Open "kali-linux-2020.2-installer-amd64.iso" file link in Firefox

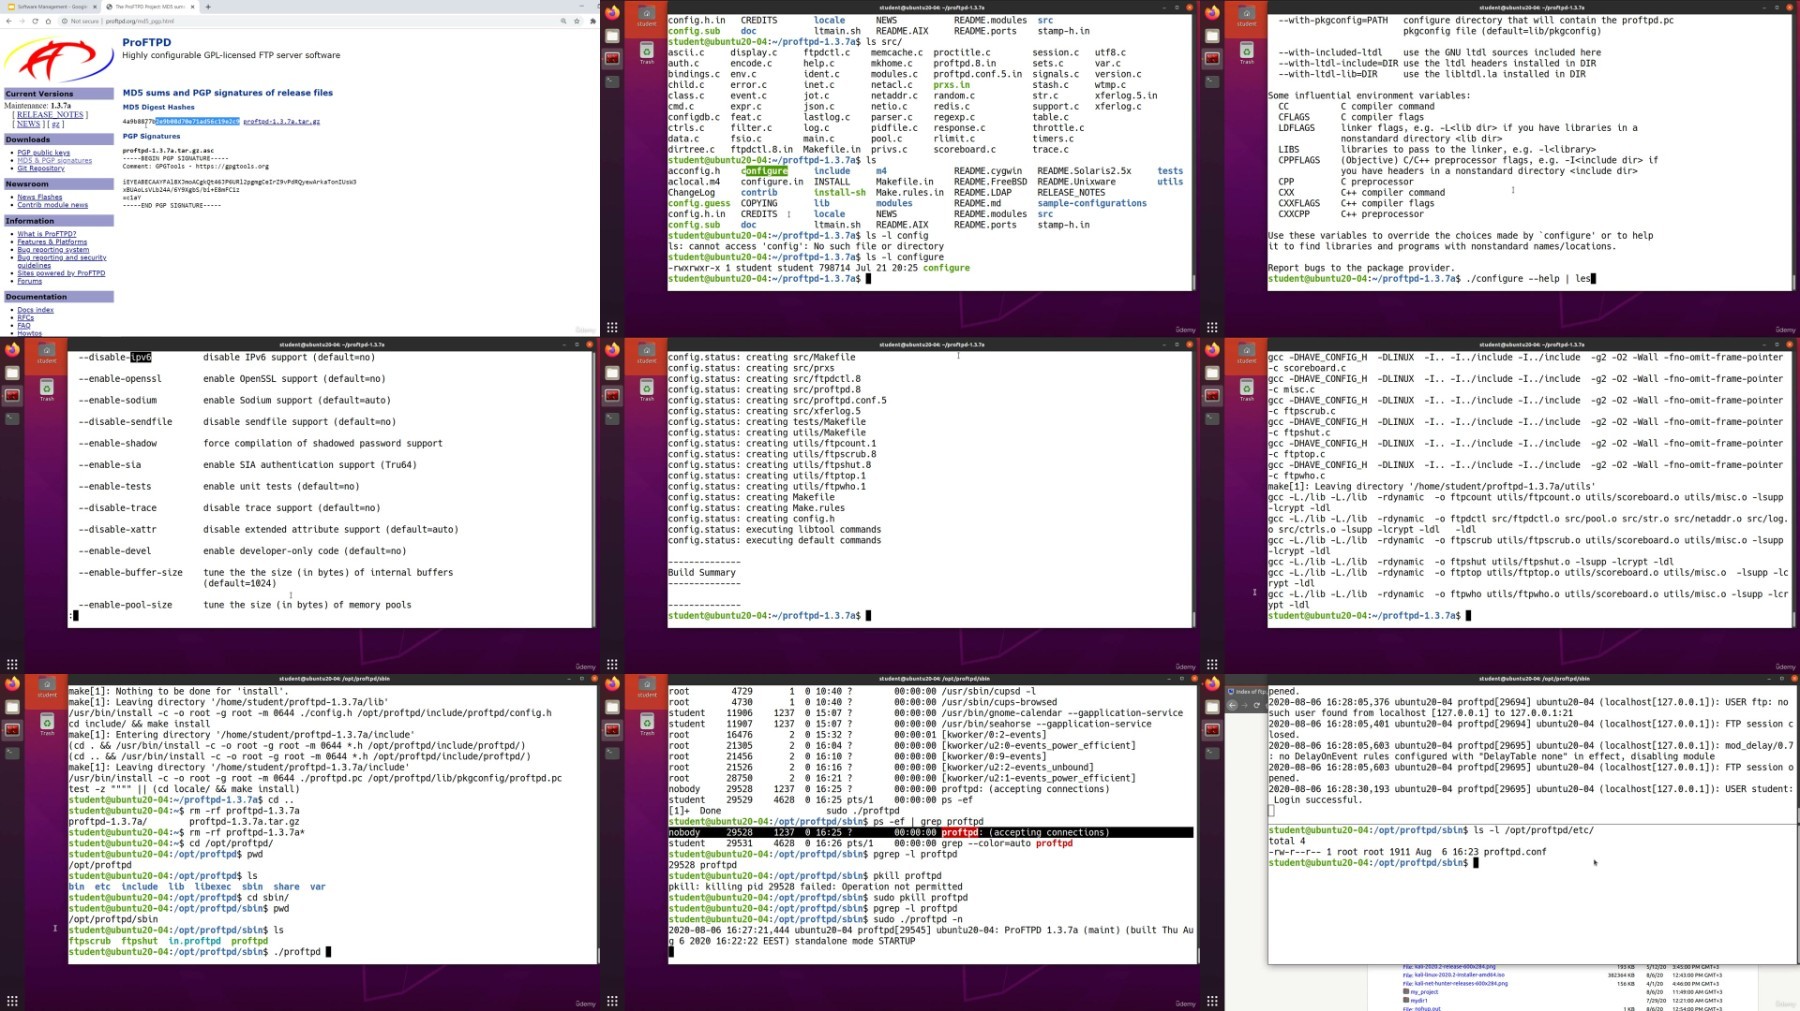coord(1454,975)
